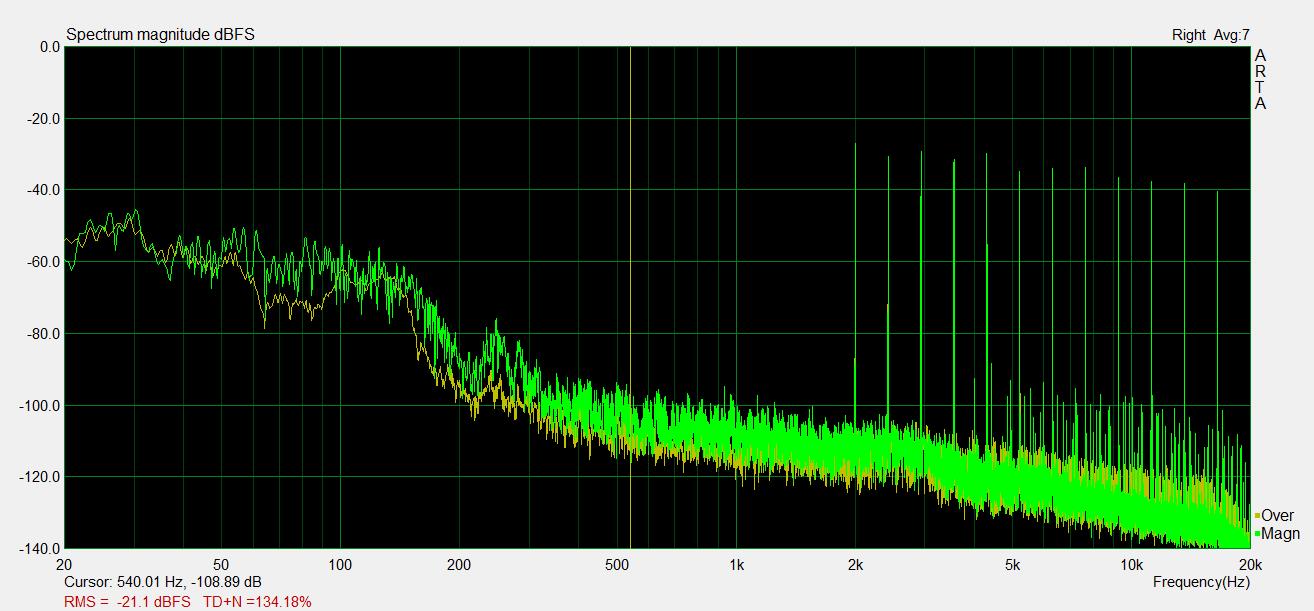The width and height of the screenshot is (1314, 611).
Task: Click the '500' frequency axis label
Action: coord(617,564)
